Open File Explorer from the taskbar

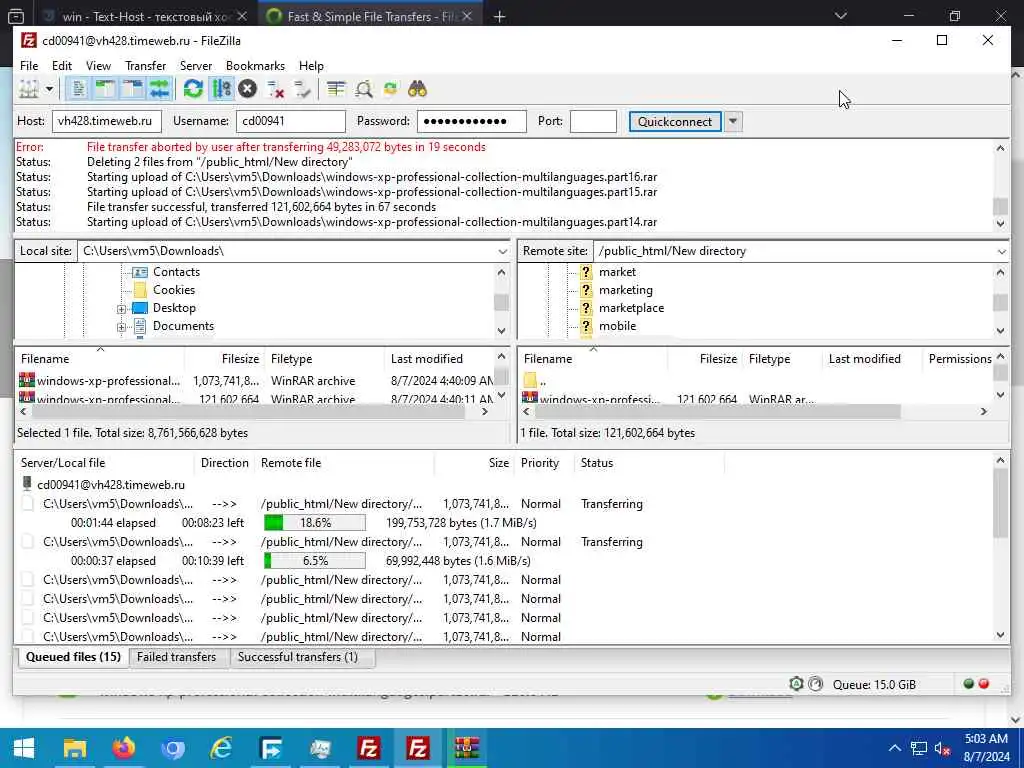point(74,748)
